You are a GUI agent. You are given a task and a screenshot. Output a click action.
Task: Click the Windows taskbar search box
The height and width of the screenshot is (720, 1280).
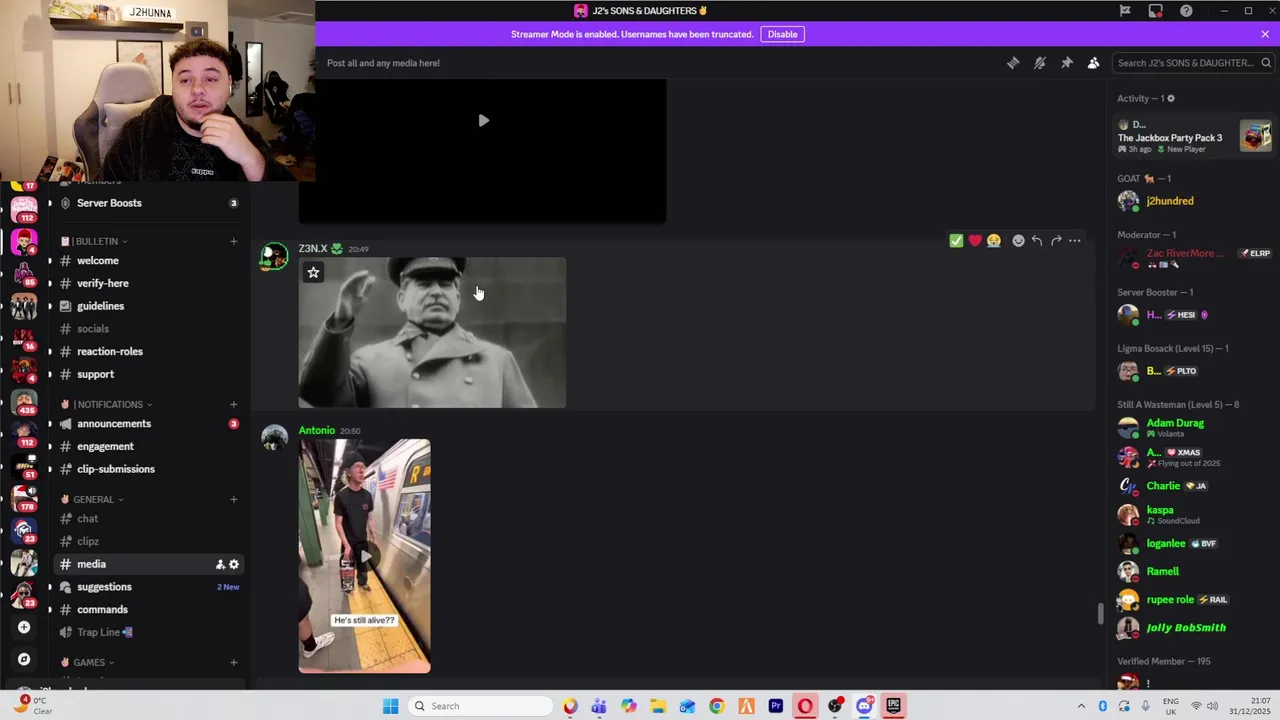(x=481, y=706)
